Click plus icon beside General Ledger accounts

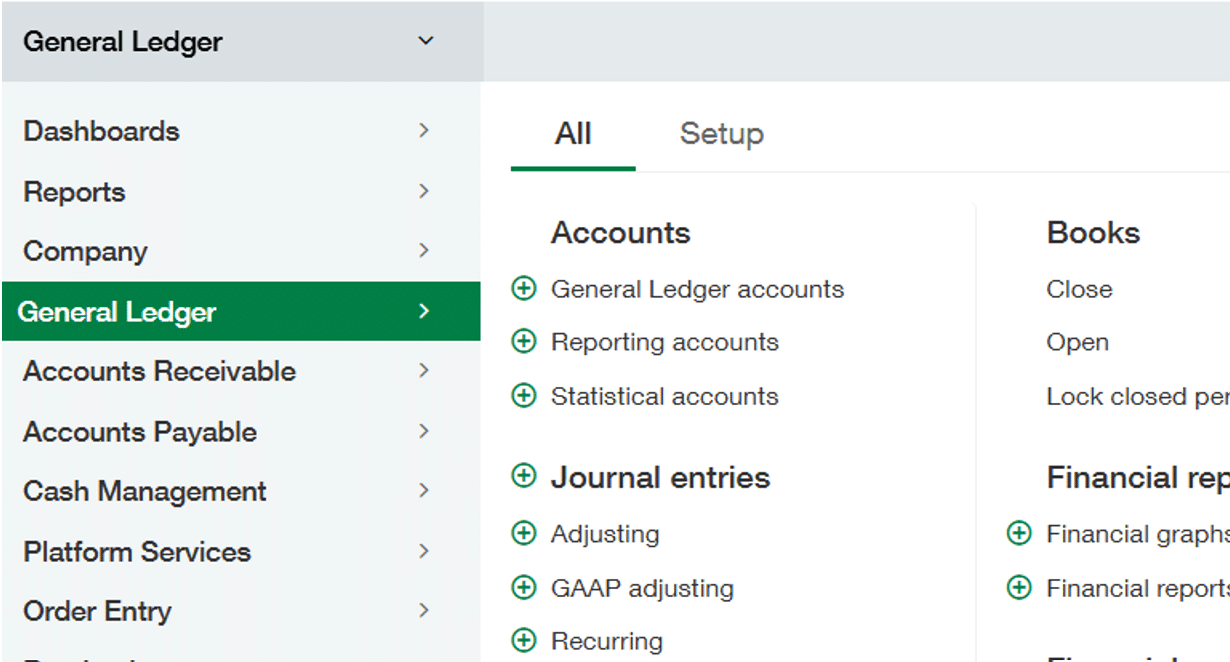(x=523, y=289)
